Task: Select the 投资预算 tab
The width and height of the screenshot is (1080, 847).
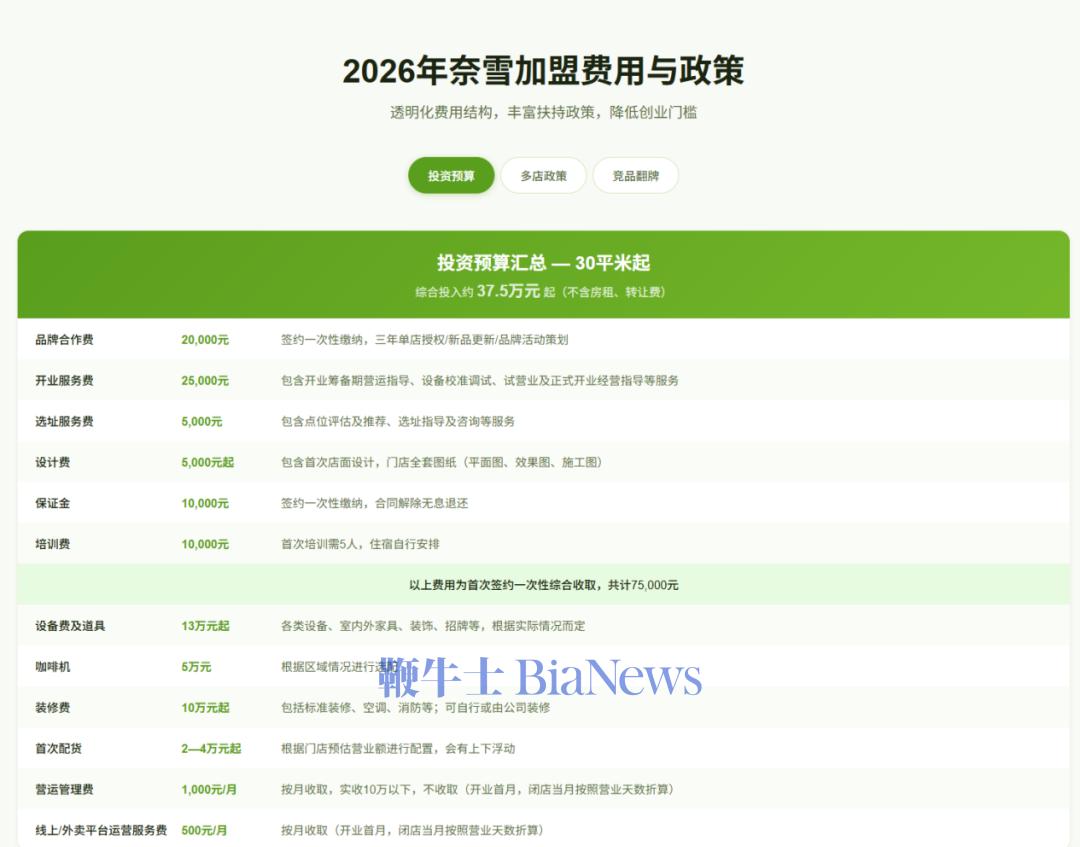Action: tap(451, 176)
